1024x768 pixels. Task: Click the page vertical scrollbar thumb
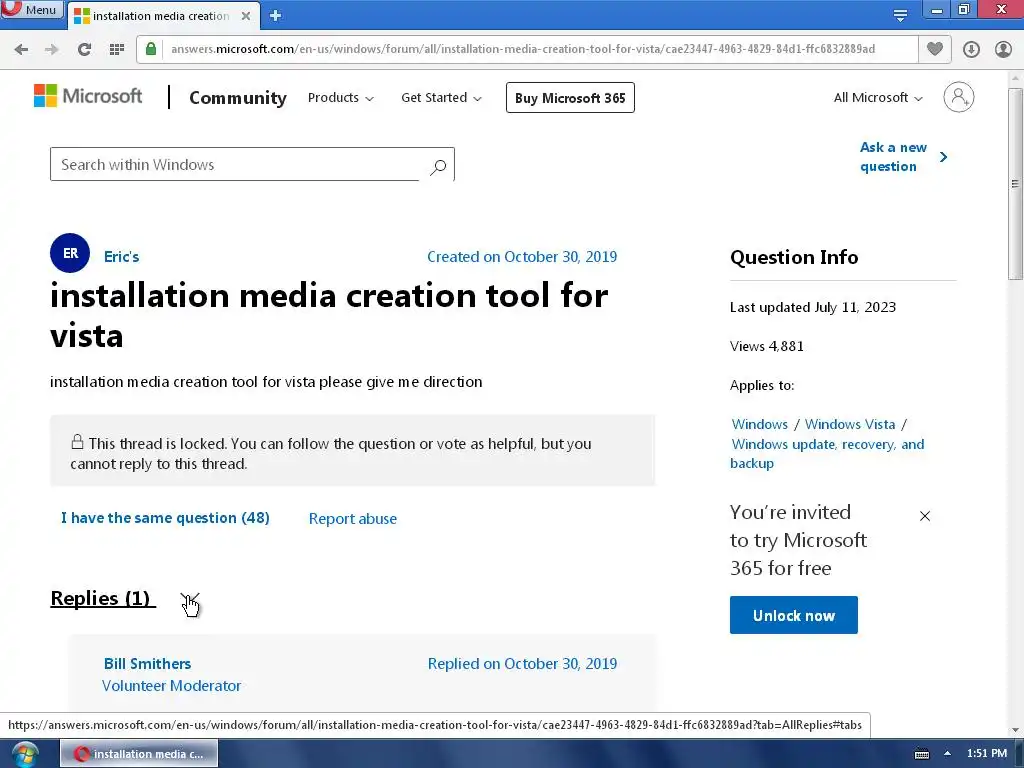(1015, 183)
